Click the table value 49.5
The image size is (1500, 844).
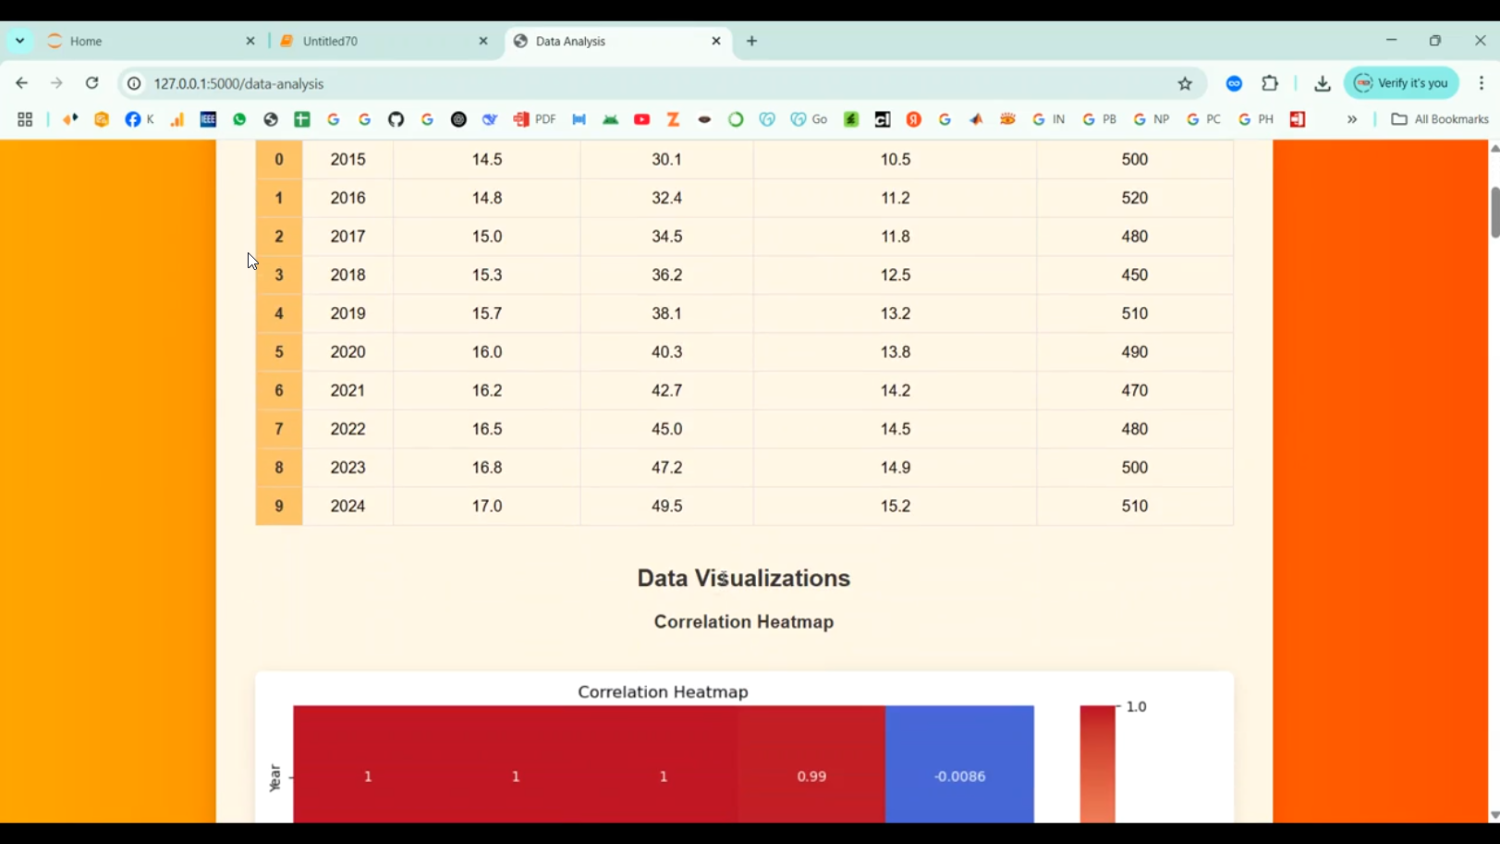(667, 506)
